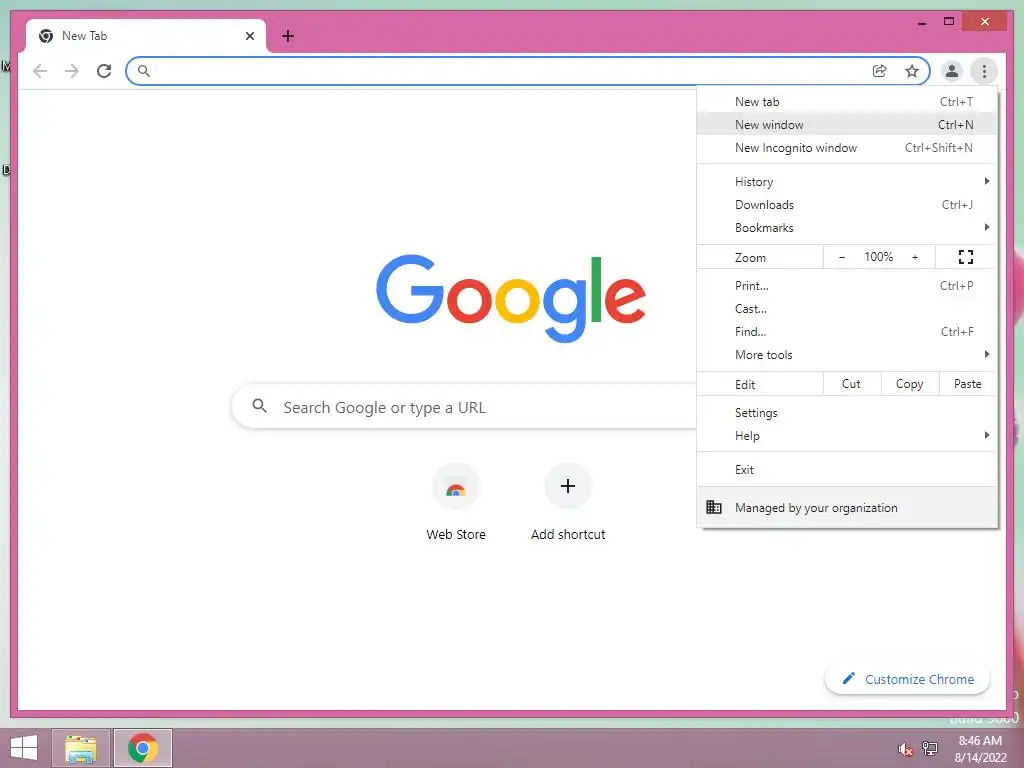Image resolution: width=1024 pixels, height=768 pixels.
Task: Expand the History submenu
Action: click(847, 182)
